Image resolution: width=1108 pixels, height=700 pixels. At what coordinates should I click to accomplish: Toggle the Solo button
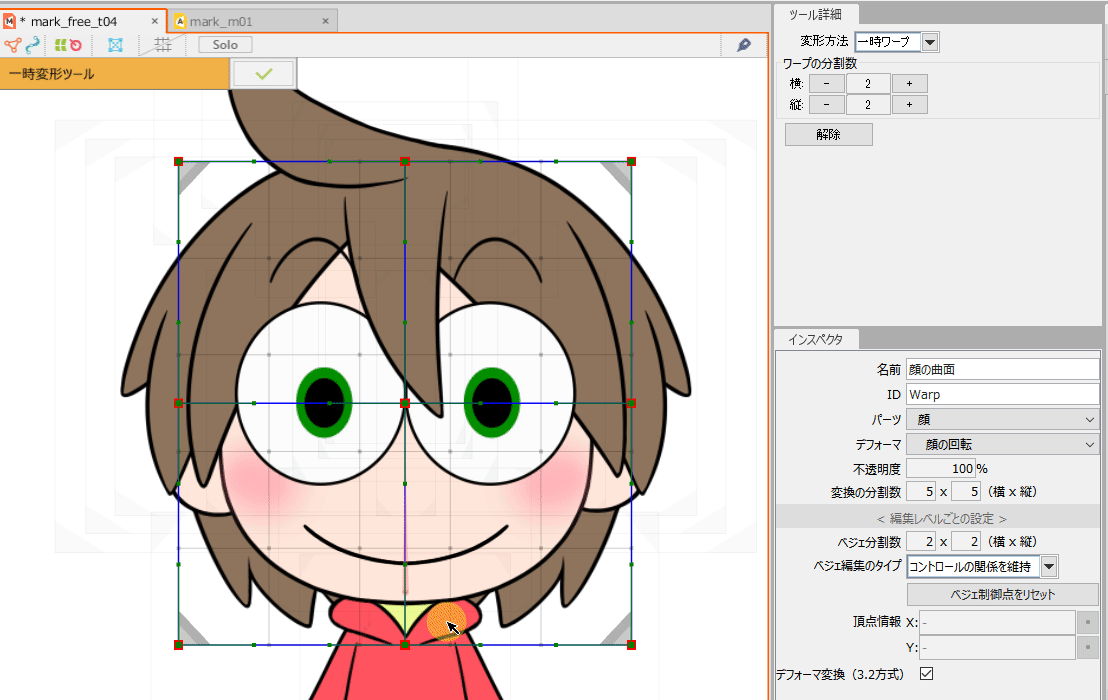pos(225,45)
